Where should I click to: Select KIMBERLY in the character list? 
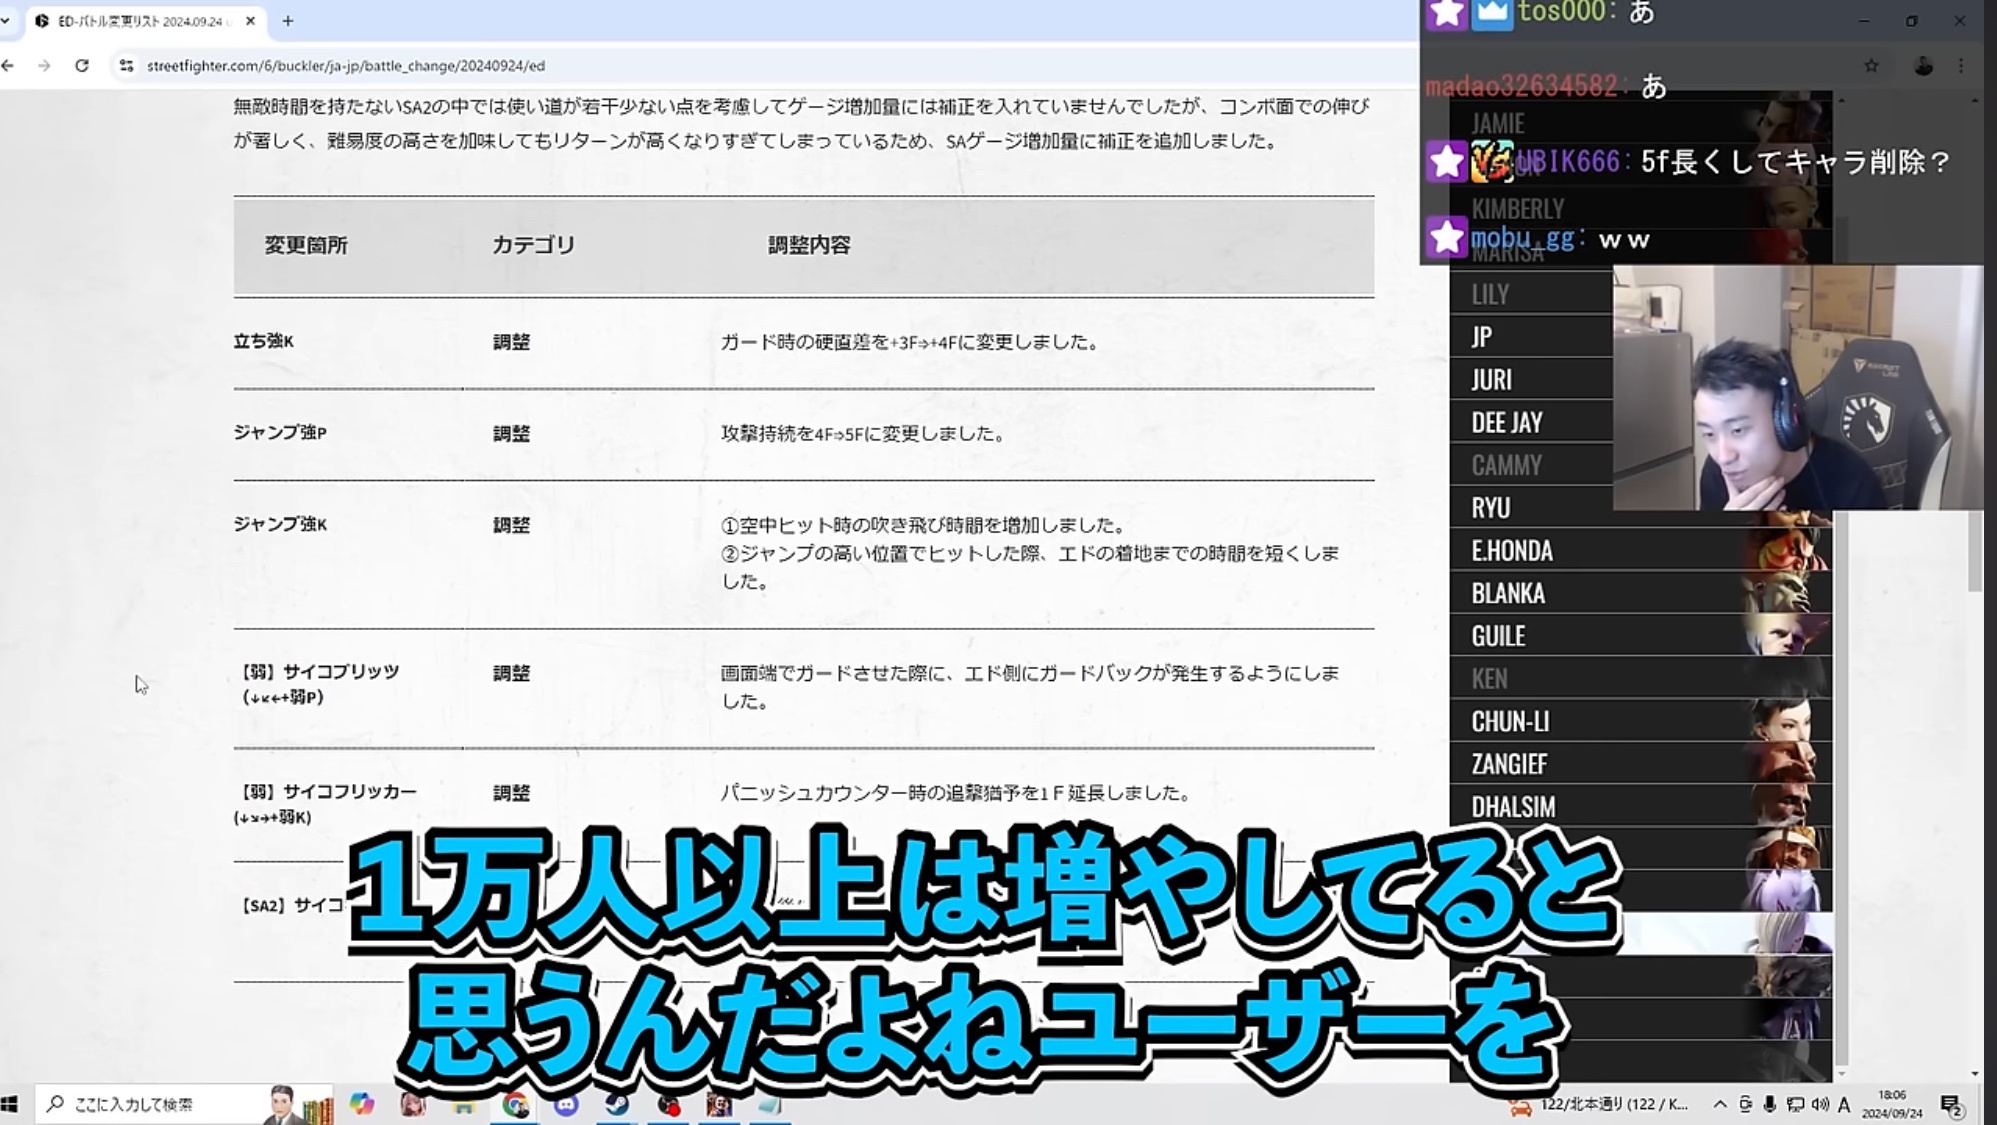point(1640,209)
